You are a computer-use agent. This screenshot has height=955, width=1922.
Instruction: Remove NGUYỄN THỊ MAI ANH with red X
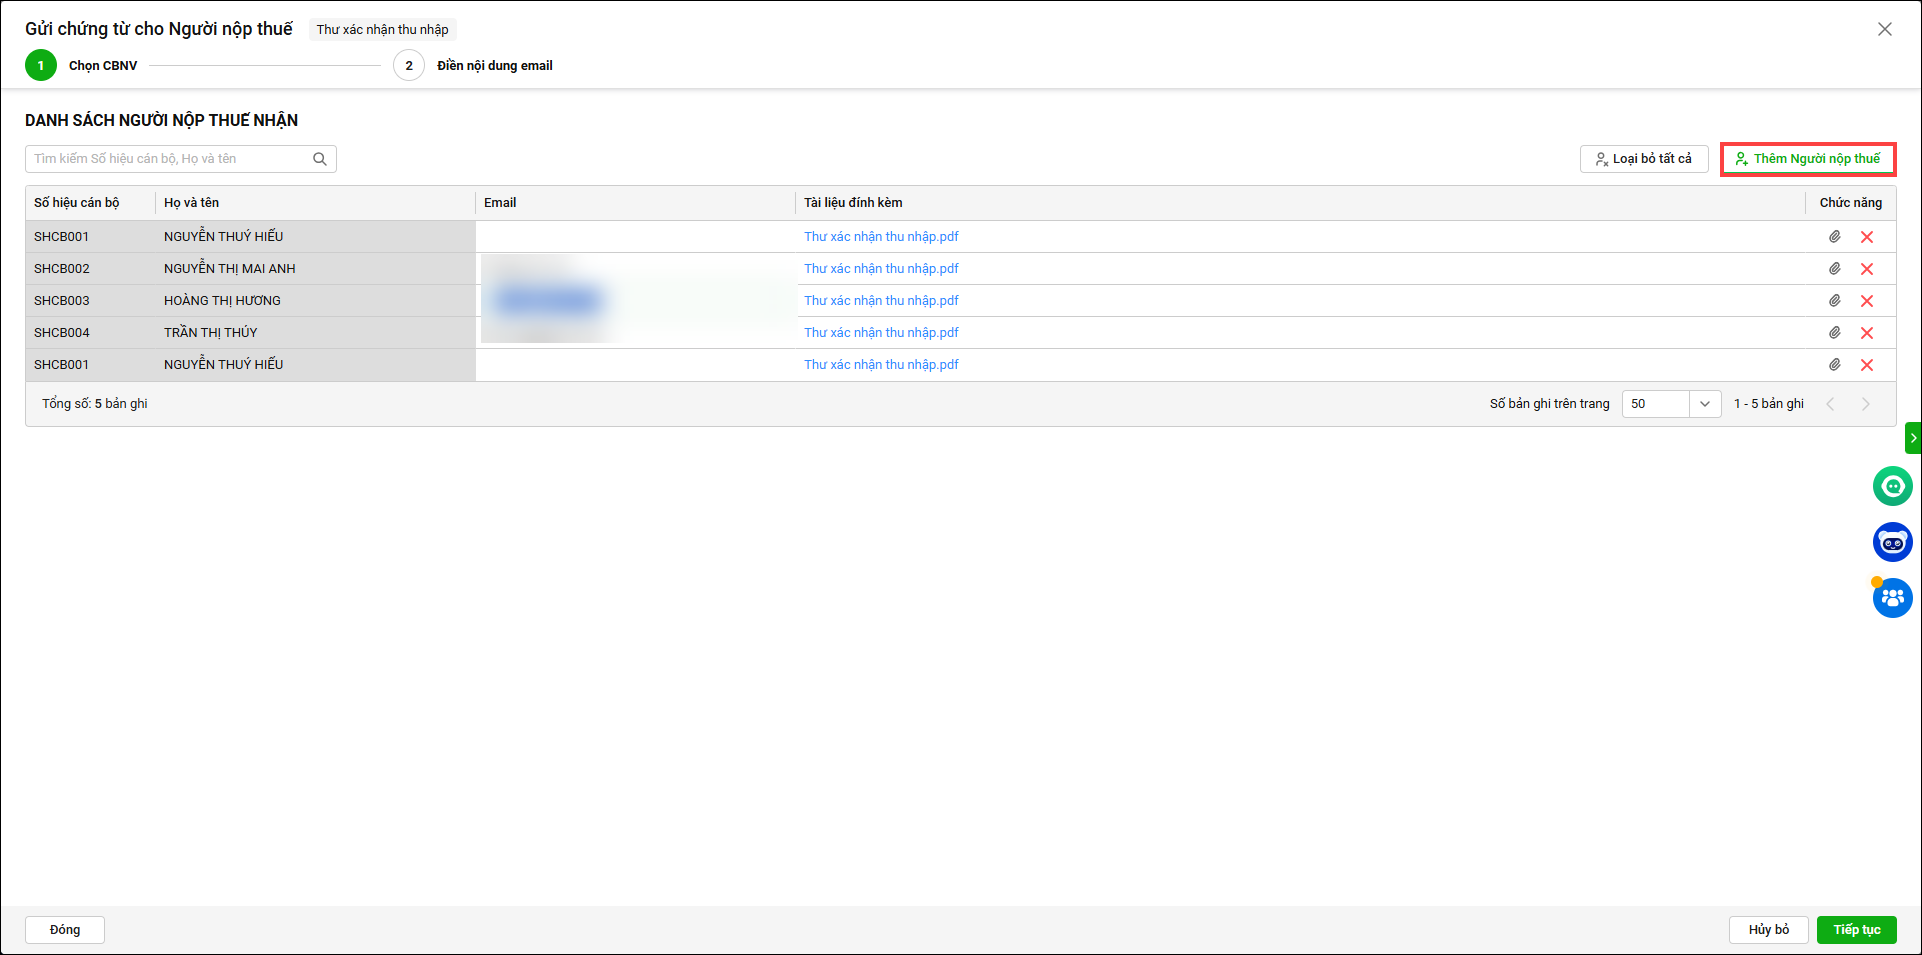click(x=1866, y=269)
